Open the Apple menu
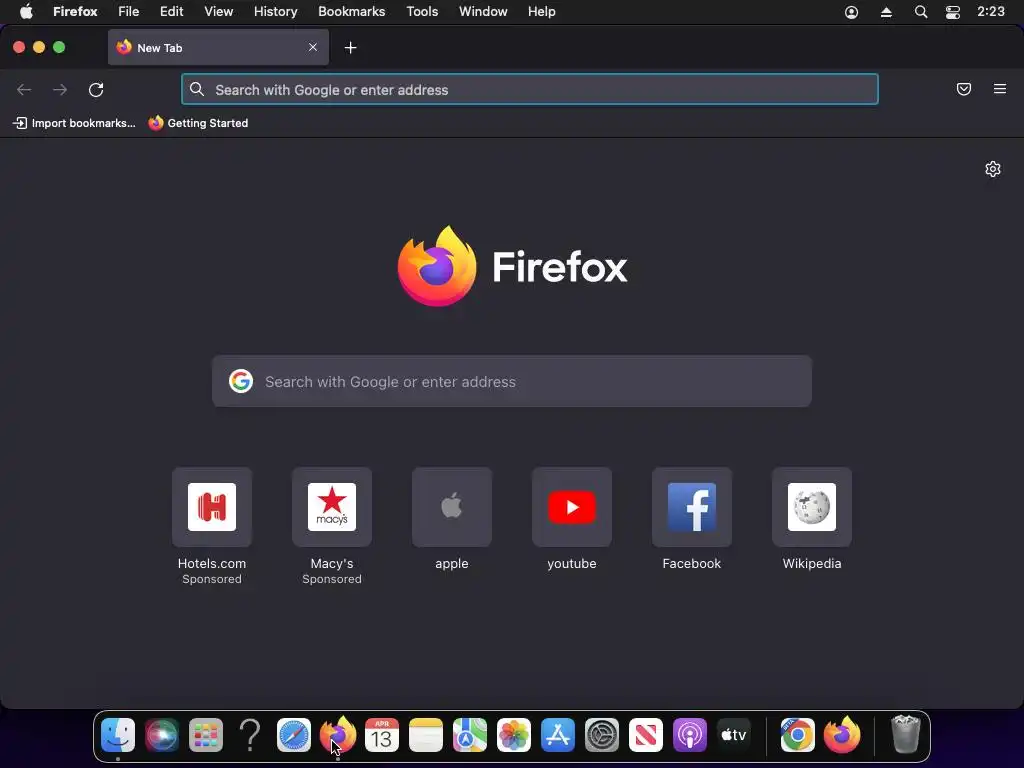Viewport: 1024px width, 768px height. pos(26,12)
